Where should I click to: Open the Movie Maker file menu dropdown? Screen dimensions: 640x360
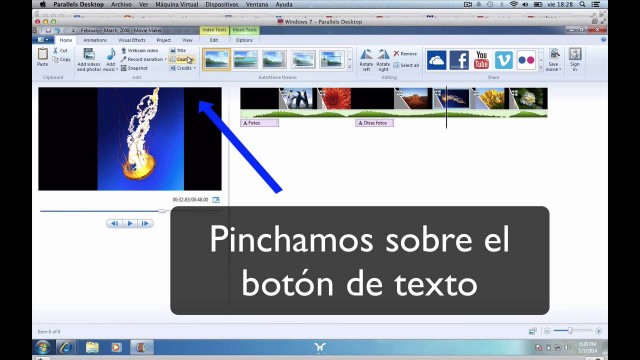(44, 40)
